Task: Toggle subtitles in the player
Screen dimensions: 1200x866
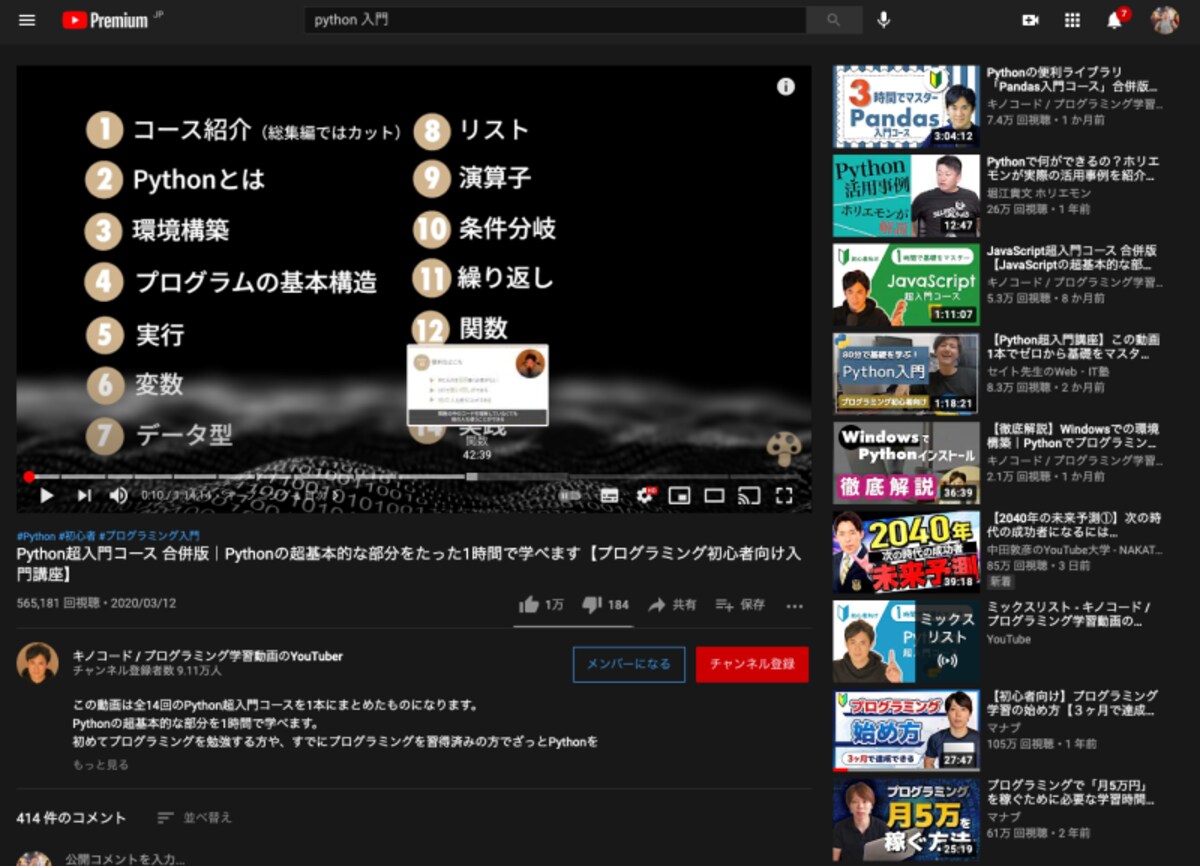Action: pyautogui.click(x=609, y=495)
